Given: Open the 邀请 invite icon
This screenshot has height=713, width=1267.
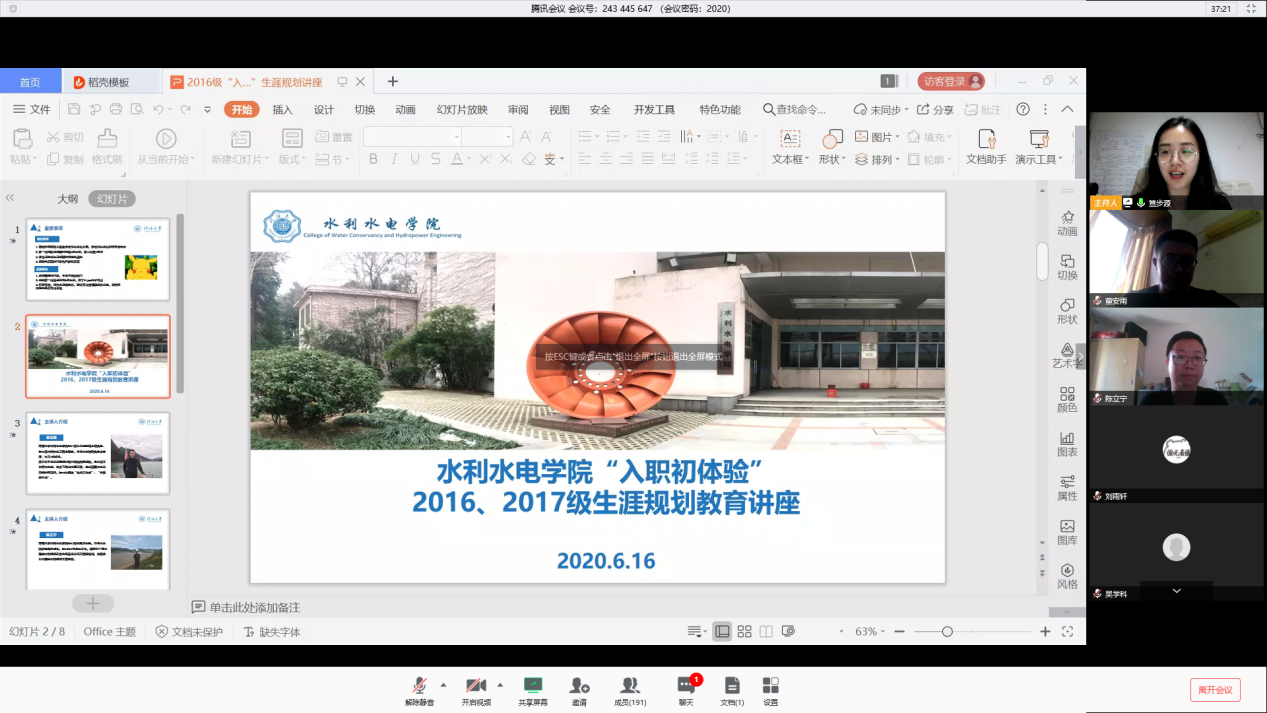Looking at the screenshot, I should click(x=579, y=686).
